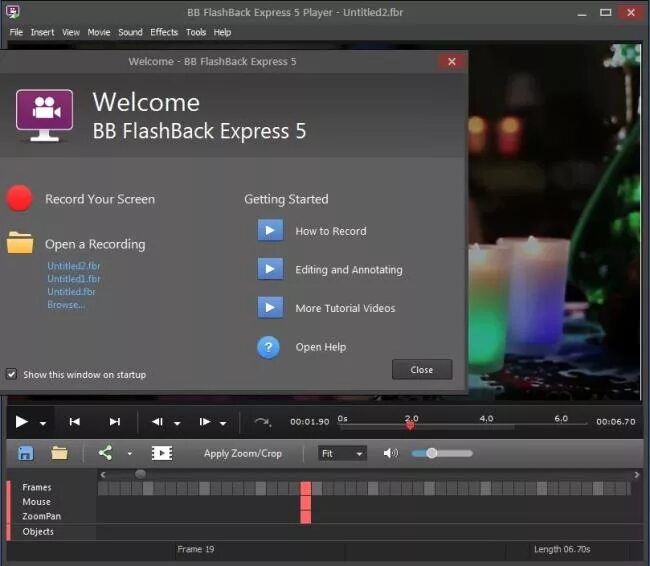The image size is (650, 566).
Task: Open the Movie menu
Action: [99, 32]
